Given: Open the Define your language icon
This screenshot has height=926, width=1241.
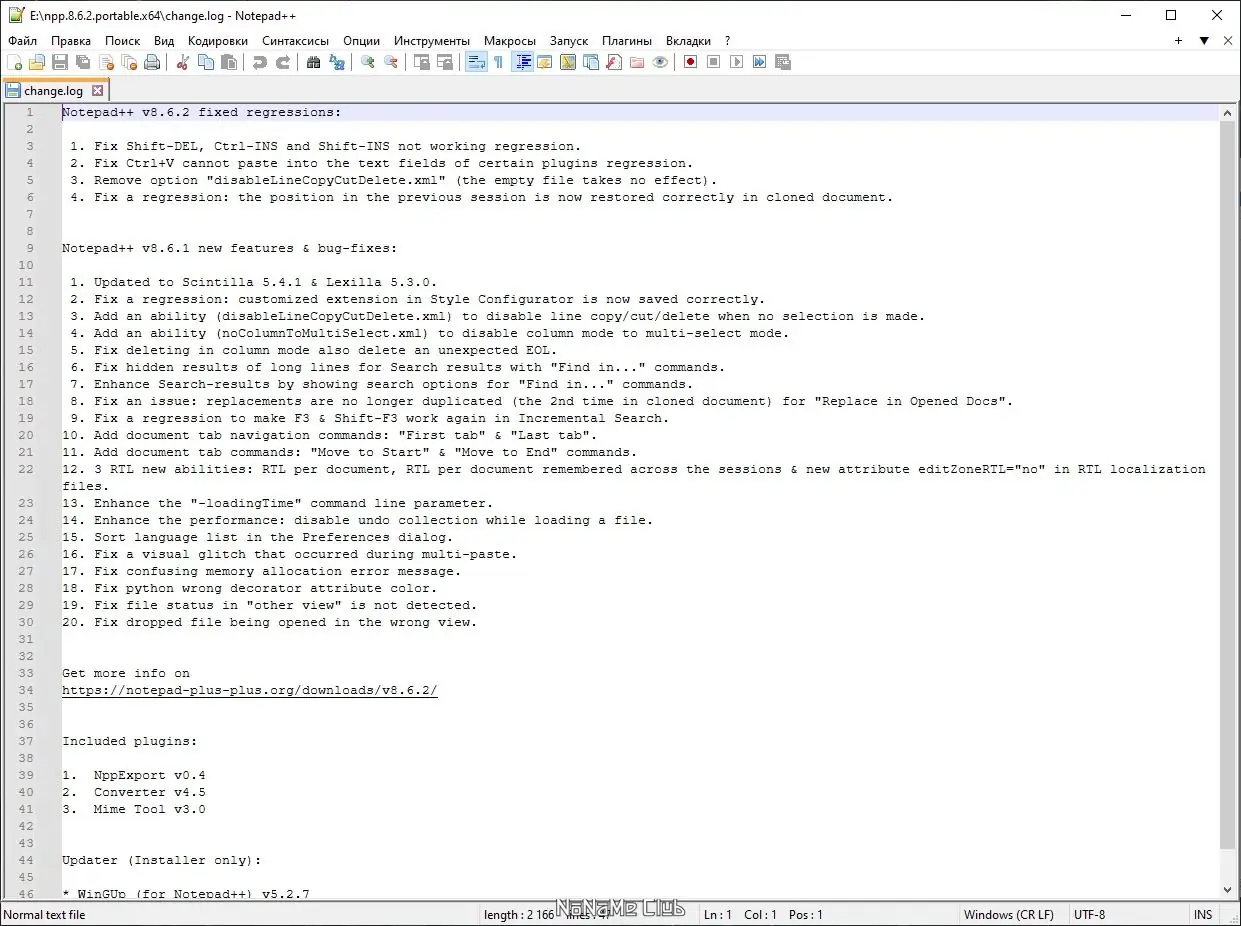Looking at the screenshot, I should [x=545, y=62].
